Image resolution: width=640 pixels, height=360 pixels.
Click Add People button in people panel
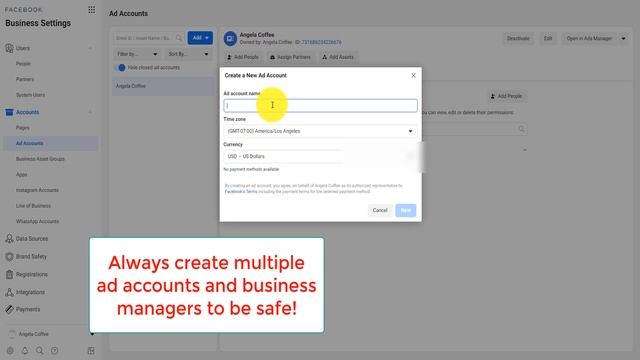[x=506, y=96]
